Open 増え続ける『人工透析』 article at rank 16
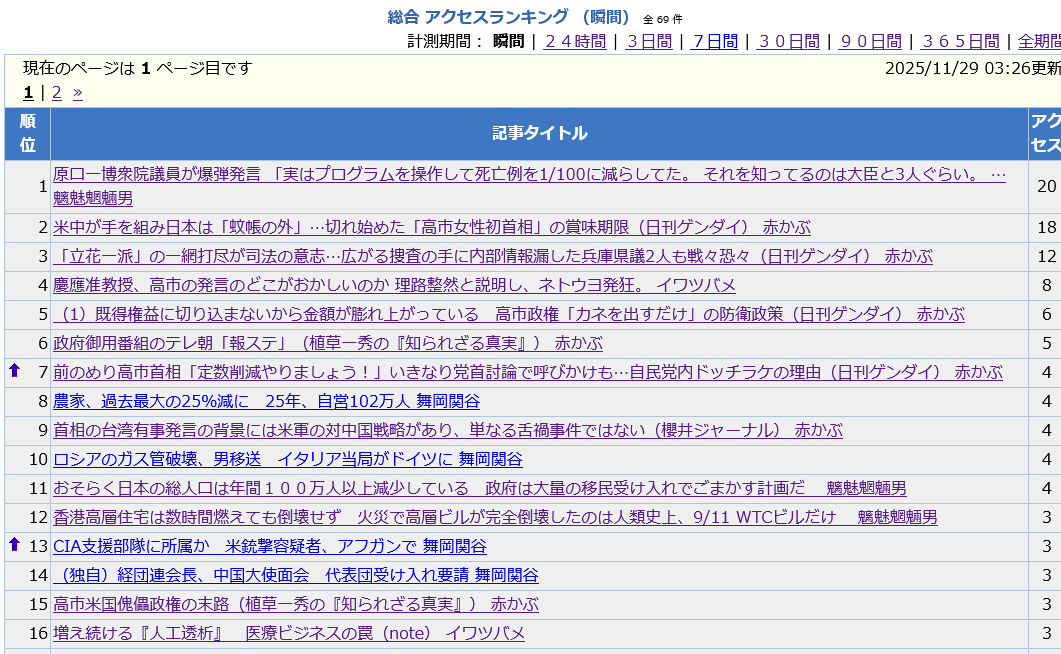This screenshot has width=1061, height=654. 288,633
